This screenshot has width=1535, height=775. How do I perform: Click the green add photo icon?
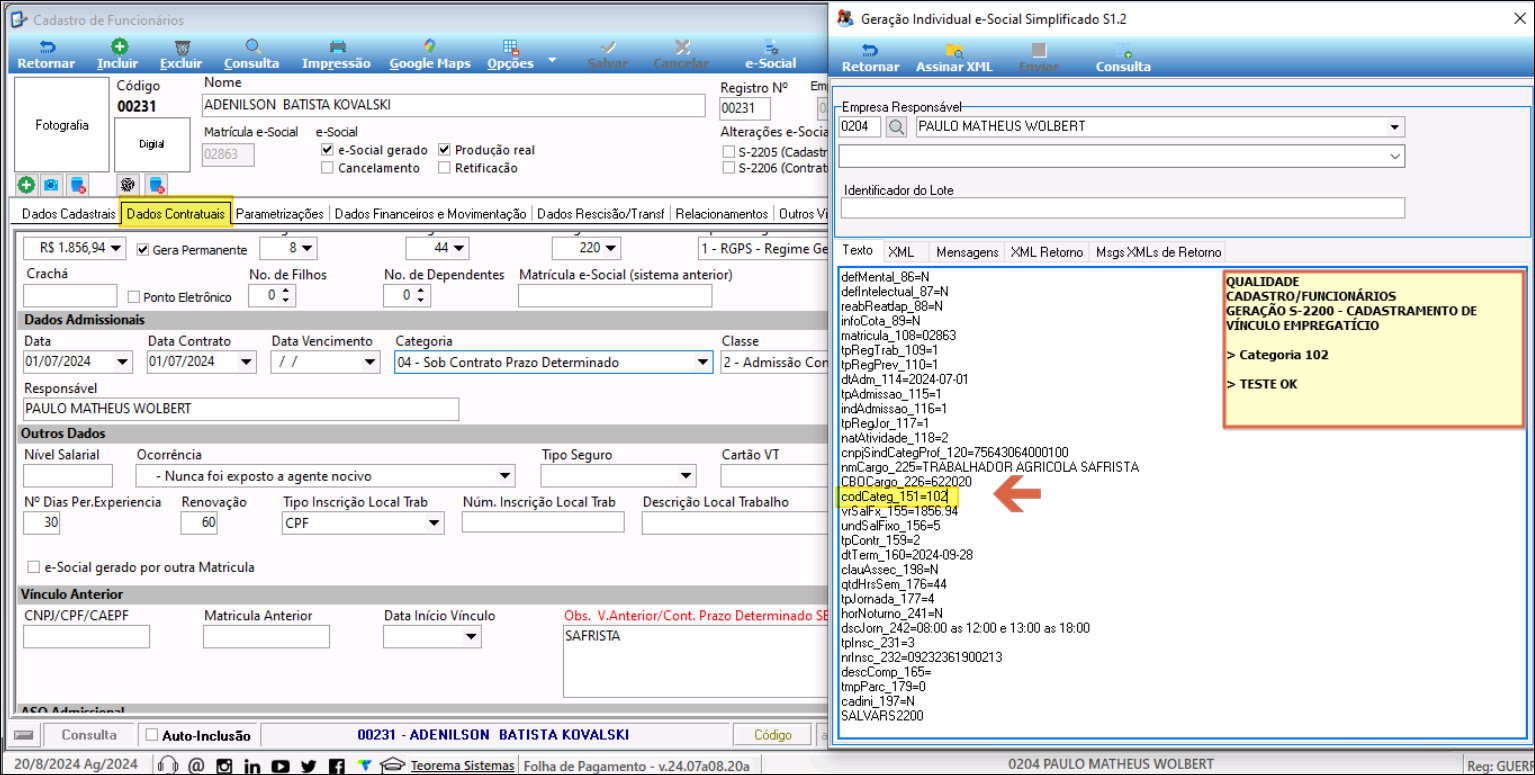click(26, 184)
